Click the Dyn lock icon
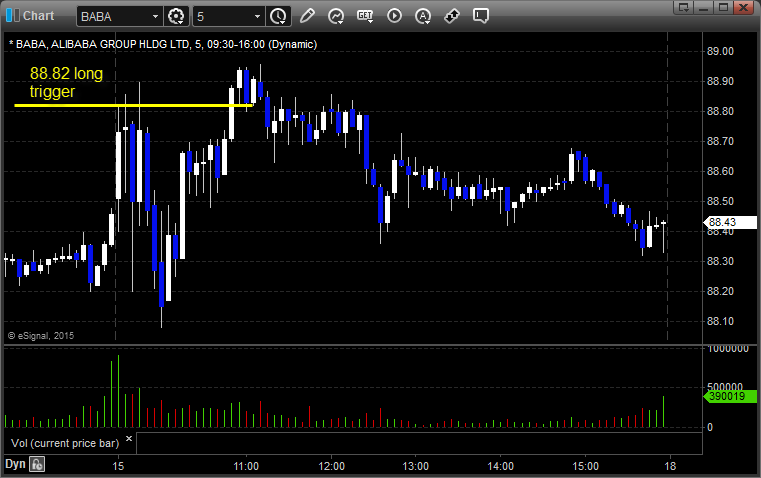Screen dimensions: 761x478 click(37, 464)
